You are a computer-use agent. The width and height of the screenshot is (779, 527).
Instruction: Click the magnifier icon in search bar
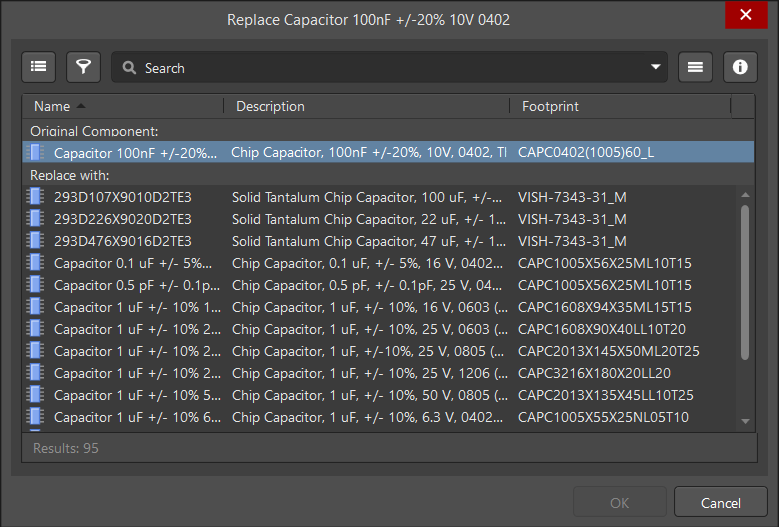click(x=129, y=68)
